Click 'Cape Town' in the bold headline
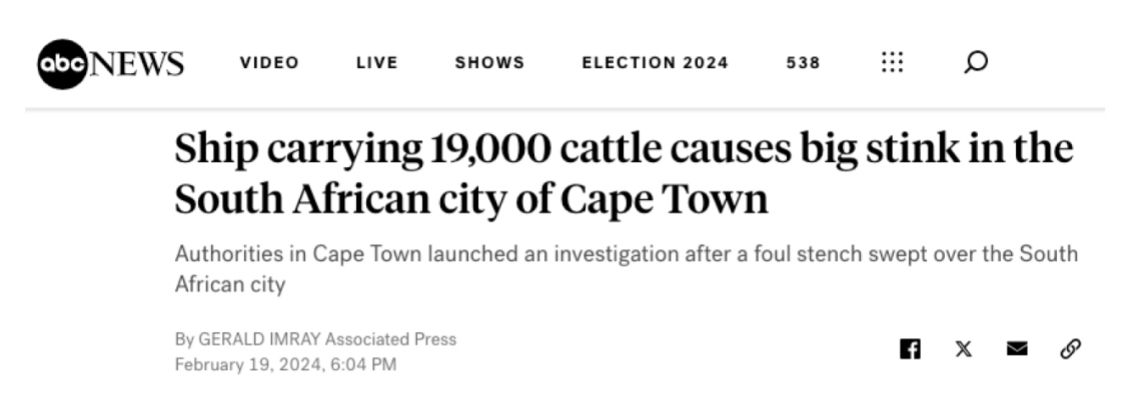Image resolution: width=1138 pixels, height=420 pixels. (x=663, y=199)
